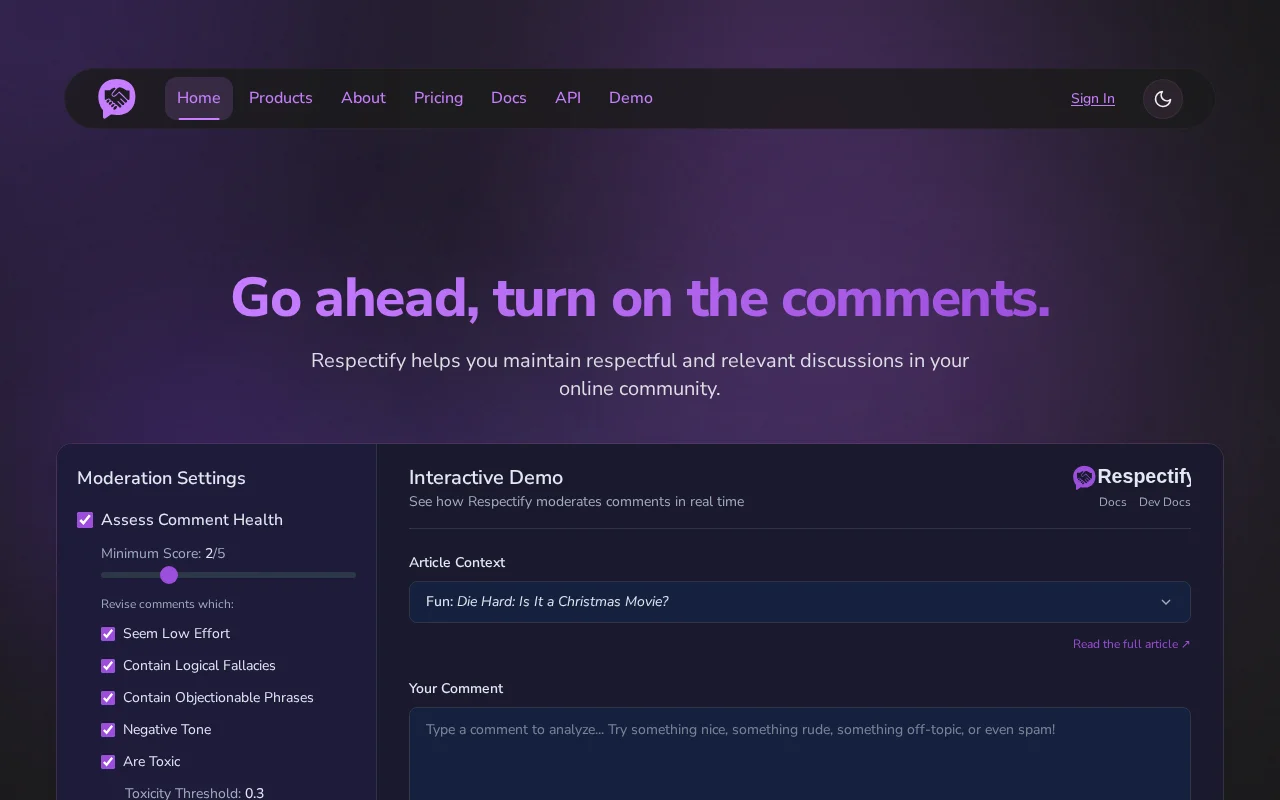Viewport: 1280px width, 800px height.
Task: Click the Respectify handshake logo in navbar
Action: click(x=117, y=98)
